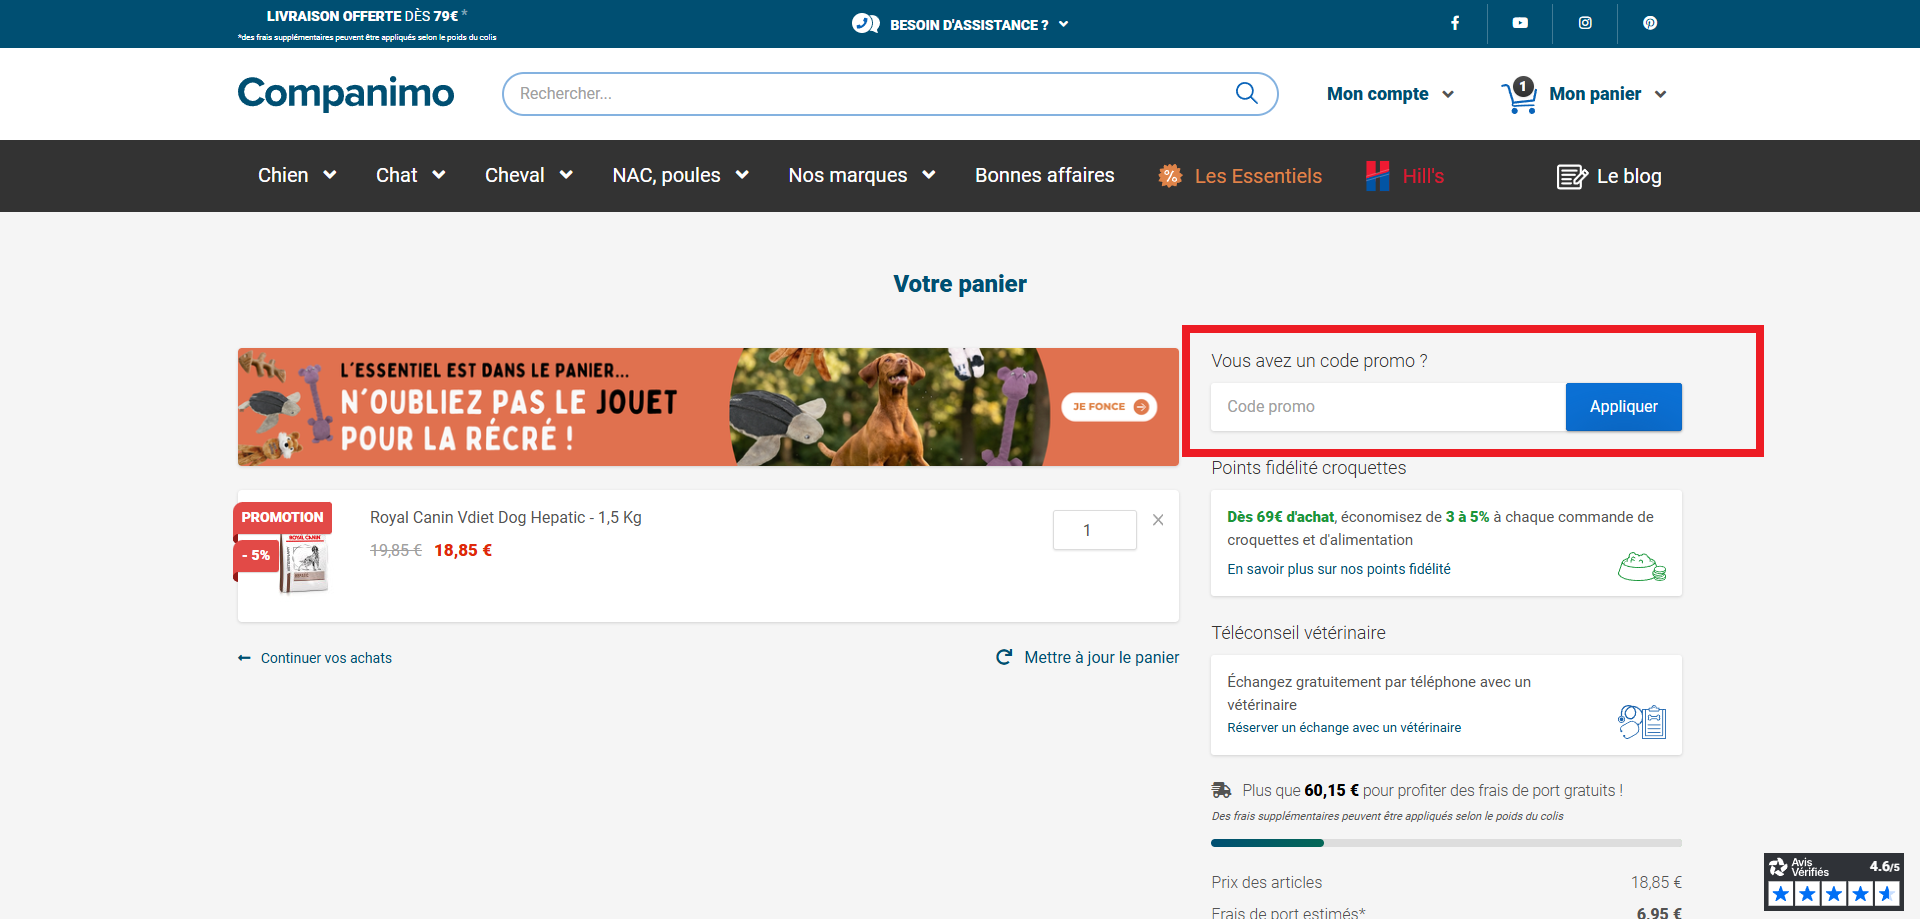Focus the Code promo input field
This screenshot has height=919, width=1920.
tap(1388, 407)
